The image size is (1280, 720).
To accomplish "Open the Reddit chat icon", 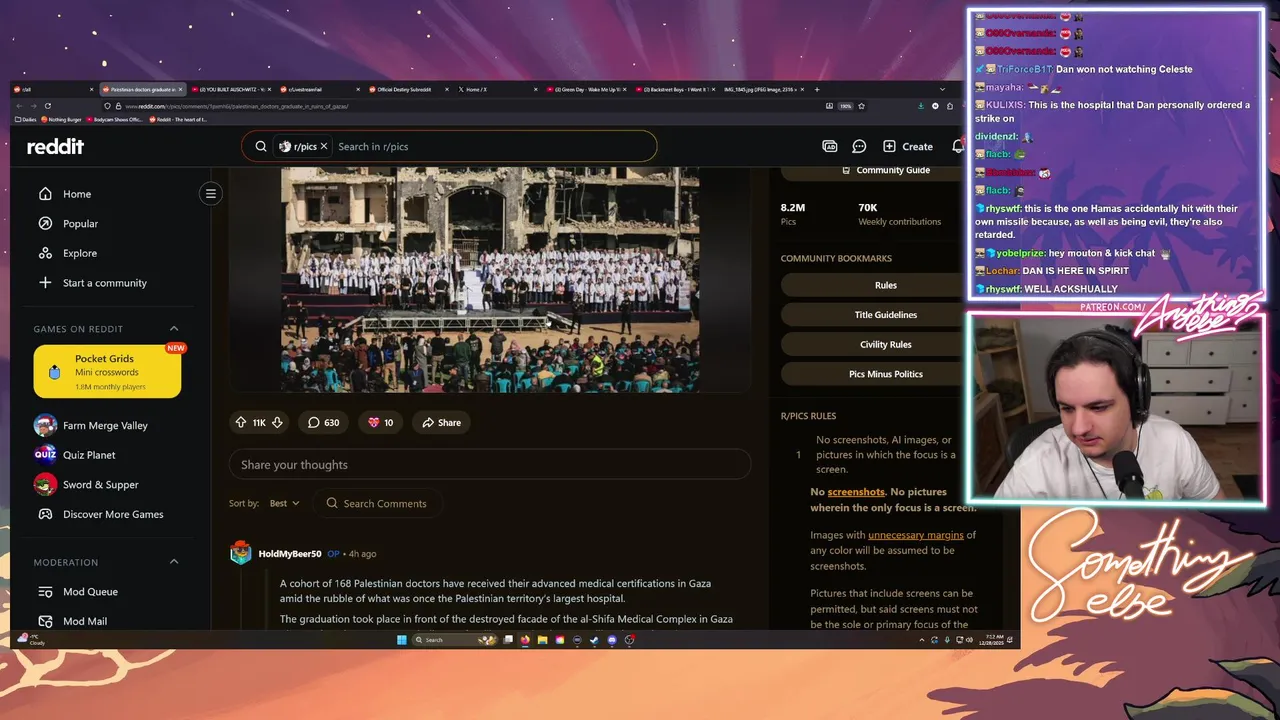I will pyautogui.click(x=859, y=146).
